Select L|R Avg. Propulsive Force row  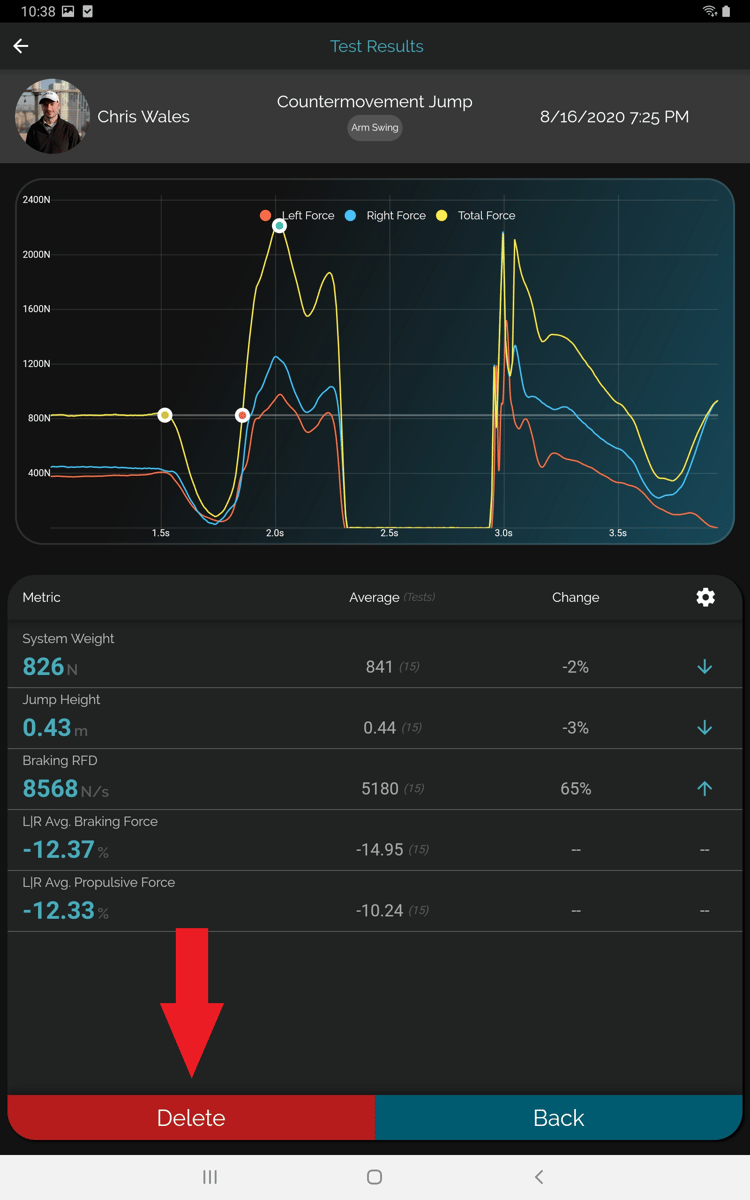375,901
